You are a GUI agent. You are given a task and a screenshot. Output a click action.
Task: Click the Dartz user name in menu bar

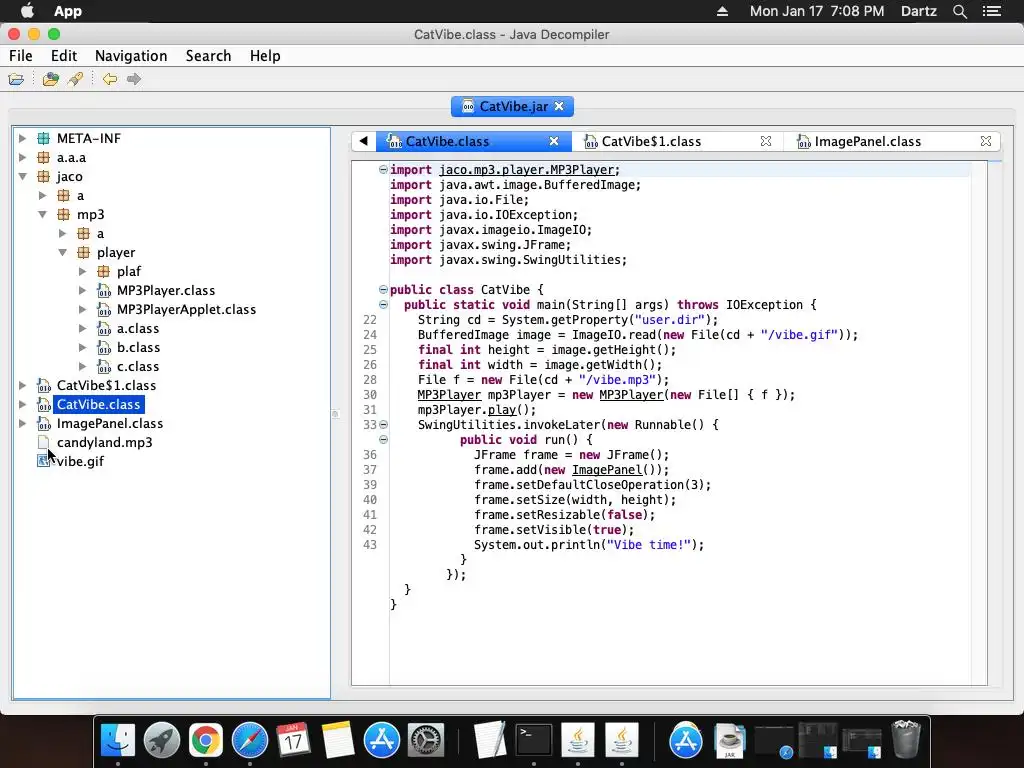[919, 11]
